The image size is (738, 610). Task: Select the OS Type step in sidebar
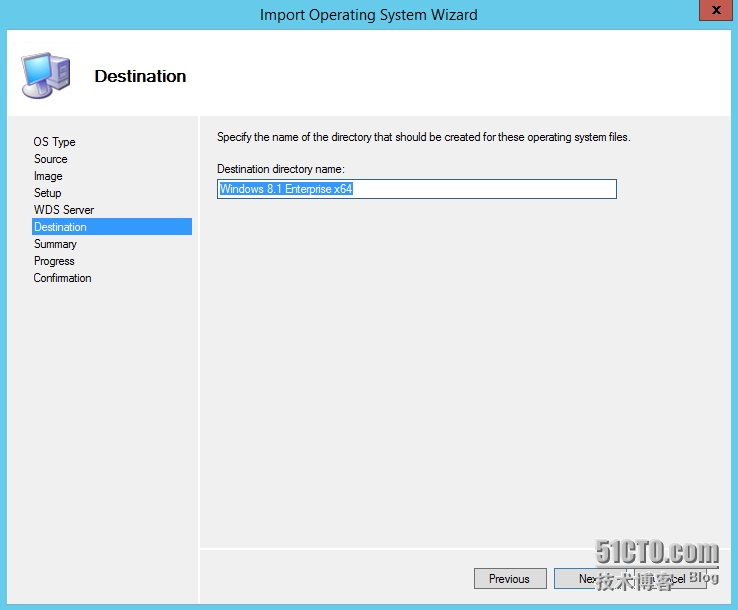54,142
